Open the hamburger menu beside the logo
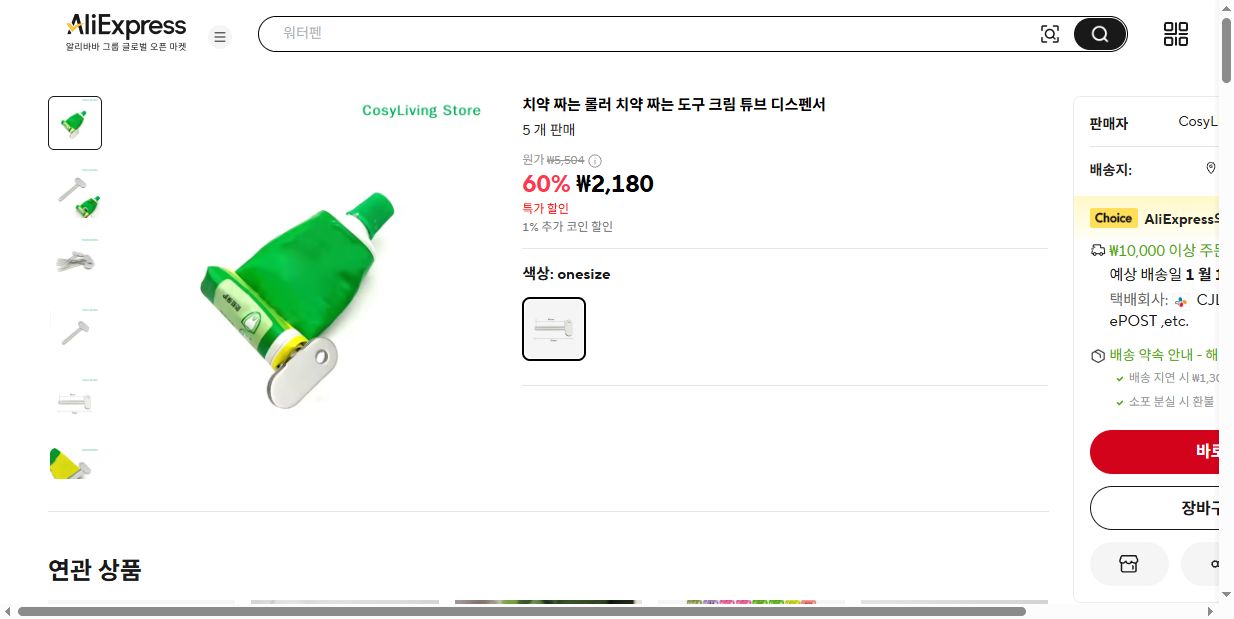This screenshot has width=1234, height=619. click(x=220, y=36)
